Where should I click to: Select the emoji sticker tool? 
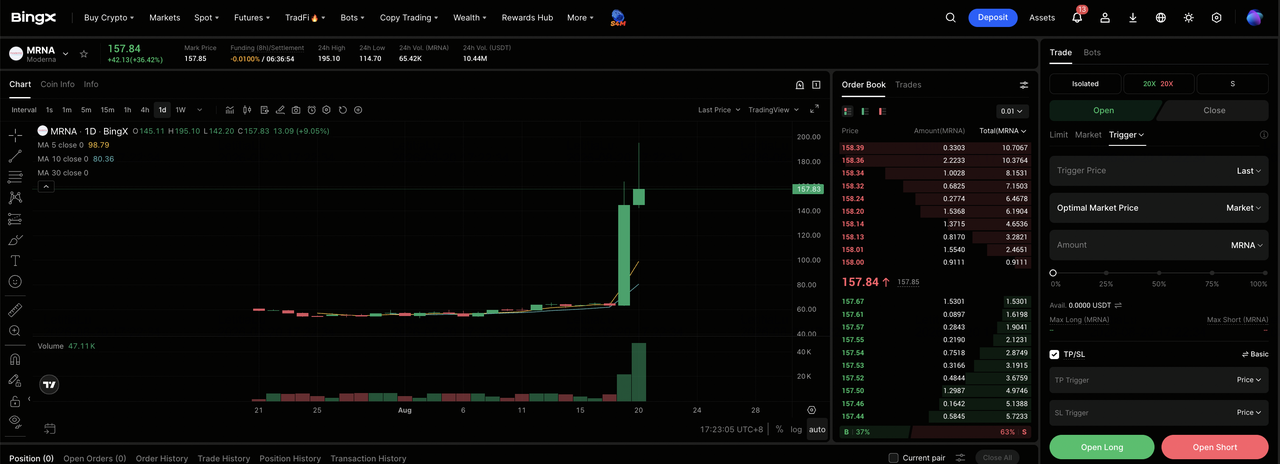[x=15, y=282]
